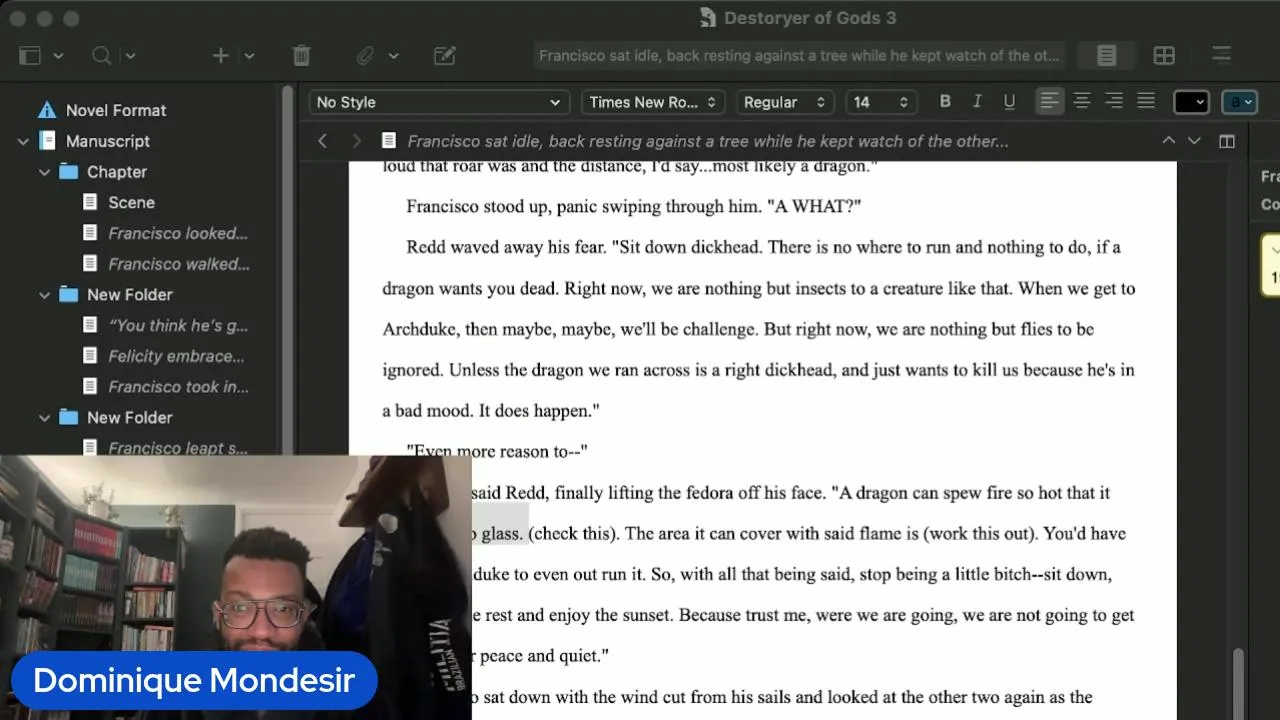Toggle bold formatting
Image resolution: width=1280 pixels, height=720 pixels.
point(945,101)
